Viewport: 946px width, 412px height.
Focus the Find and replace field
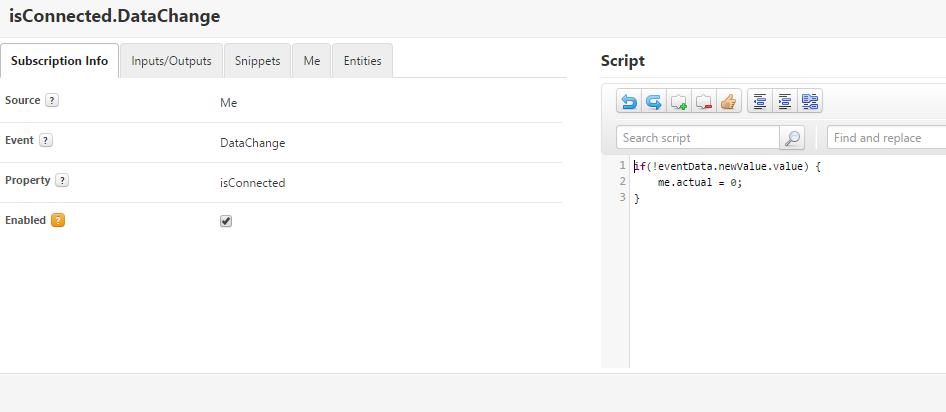pyautogui.click(x=886, y=138)
